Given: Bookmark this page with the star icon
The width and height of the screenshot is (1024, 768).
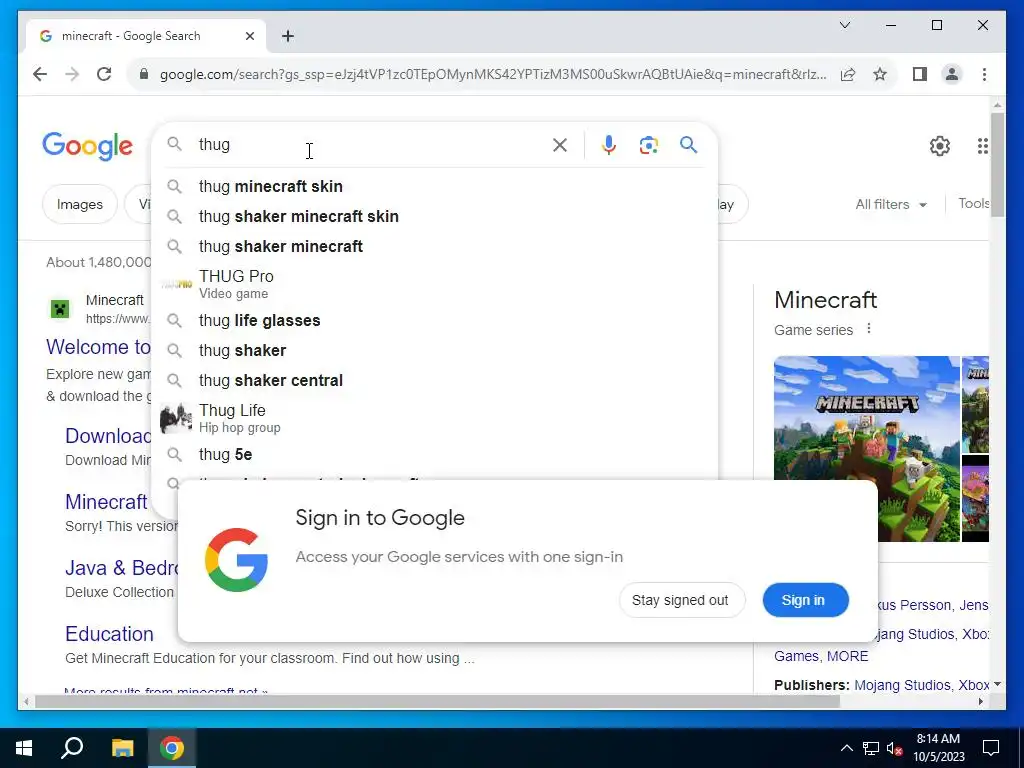Looking at the screenshot, I should tap(880, 74).
